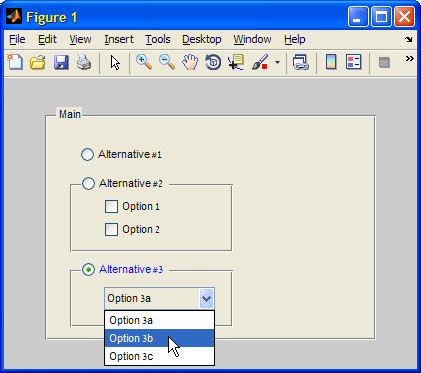Activate the Pan hand tool
The height and width of the screenshot is (373, 421).
click(190, 62)
